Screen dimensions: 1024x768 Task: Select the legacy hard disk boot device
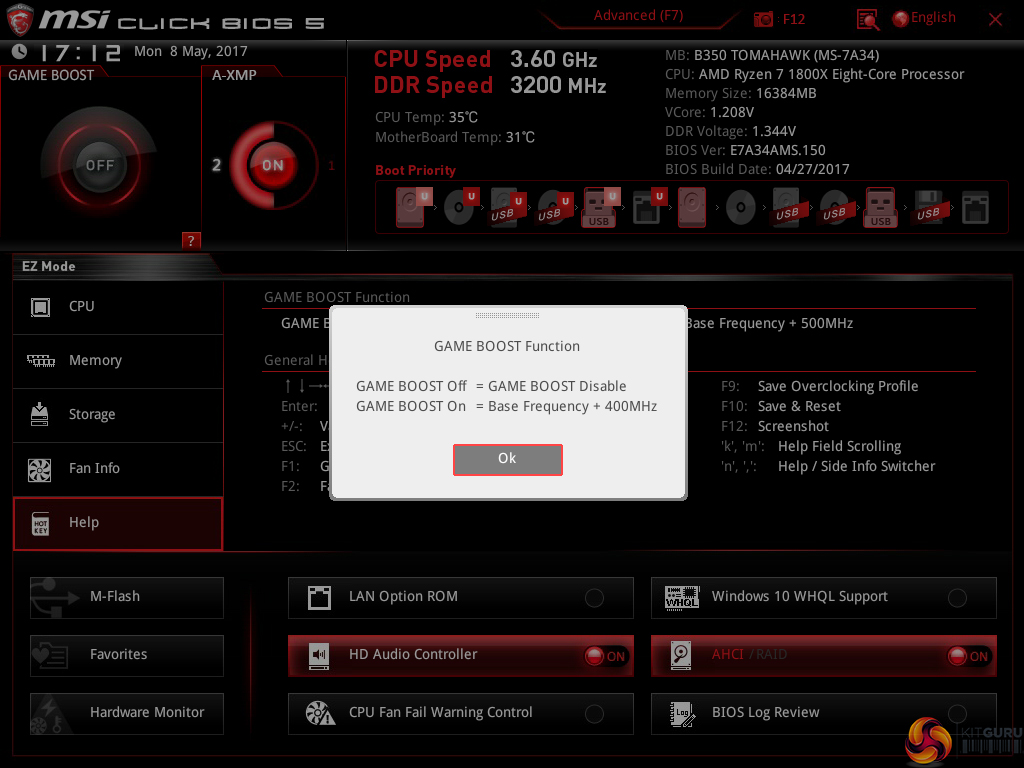pyautogui.click(x=692, y=207)
